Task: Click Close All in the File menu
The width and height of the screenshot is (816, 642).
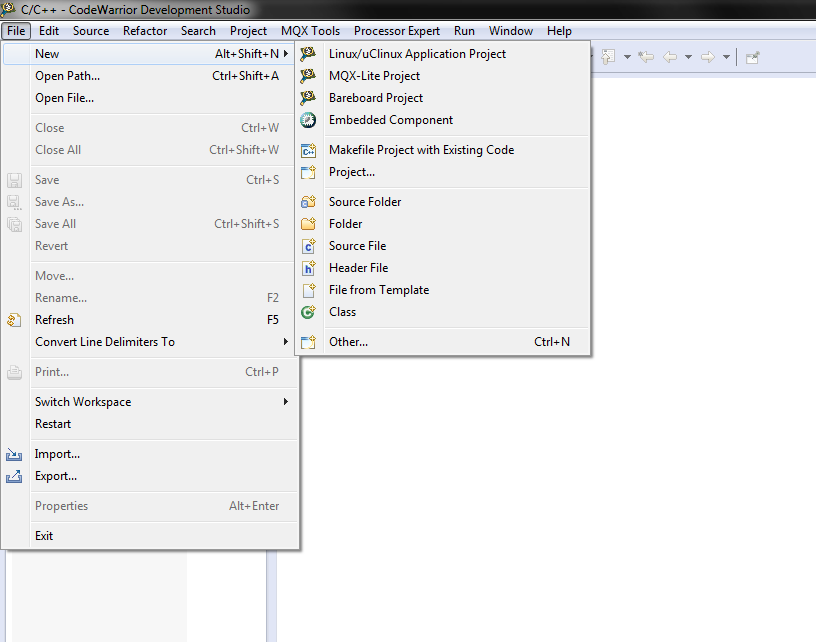Action: tap(150, 150)
